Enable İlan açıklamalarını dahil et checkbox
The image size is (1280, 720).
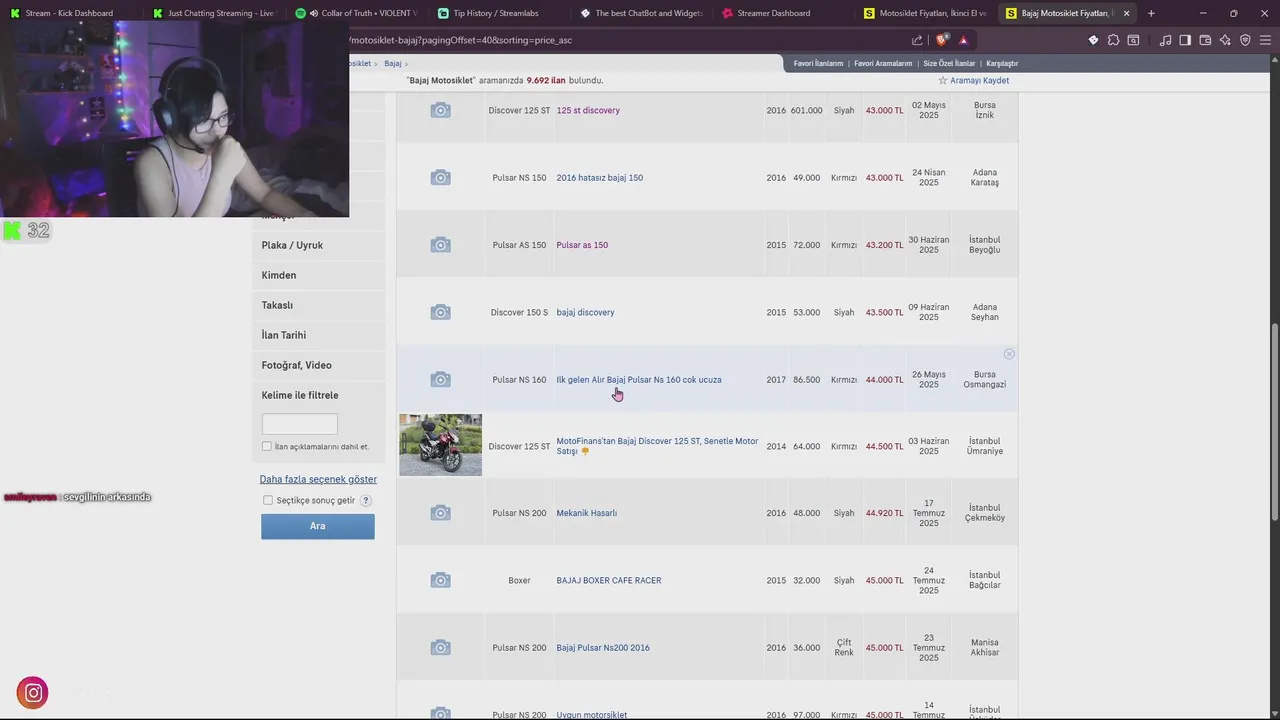pyautogui.click(x=267, y=446)
